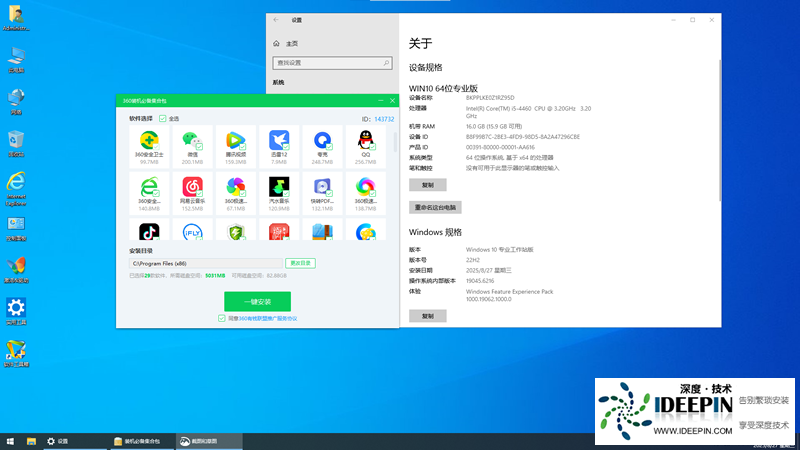Select the archive books app icon
Viewport: 800px width, 450px height.
click(x=322, y=232)
